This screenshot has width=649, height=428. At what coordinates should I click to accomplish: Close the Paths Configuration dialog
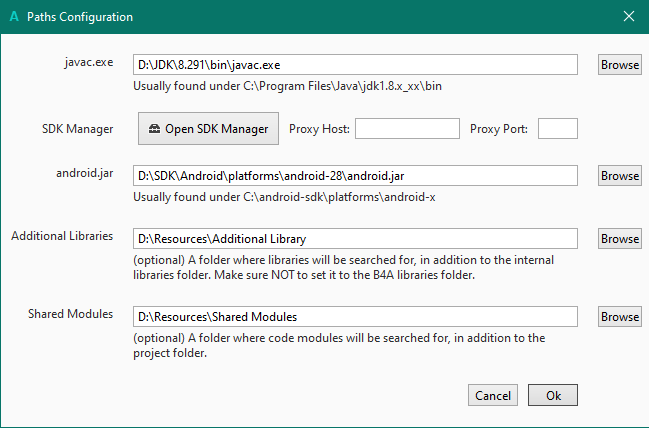pos(629,17)
